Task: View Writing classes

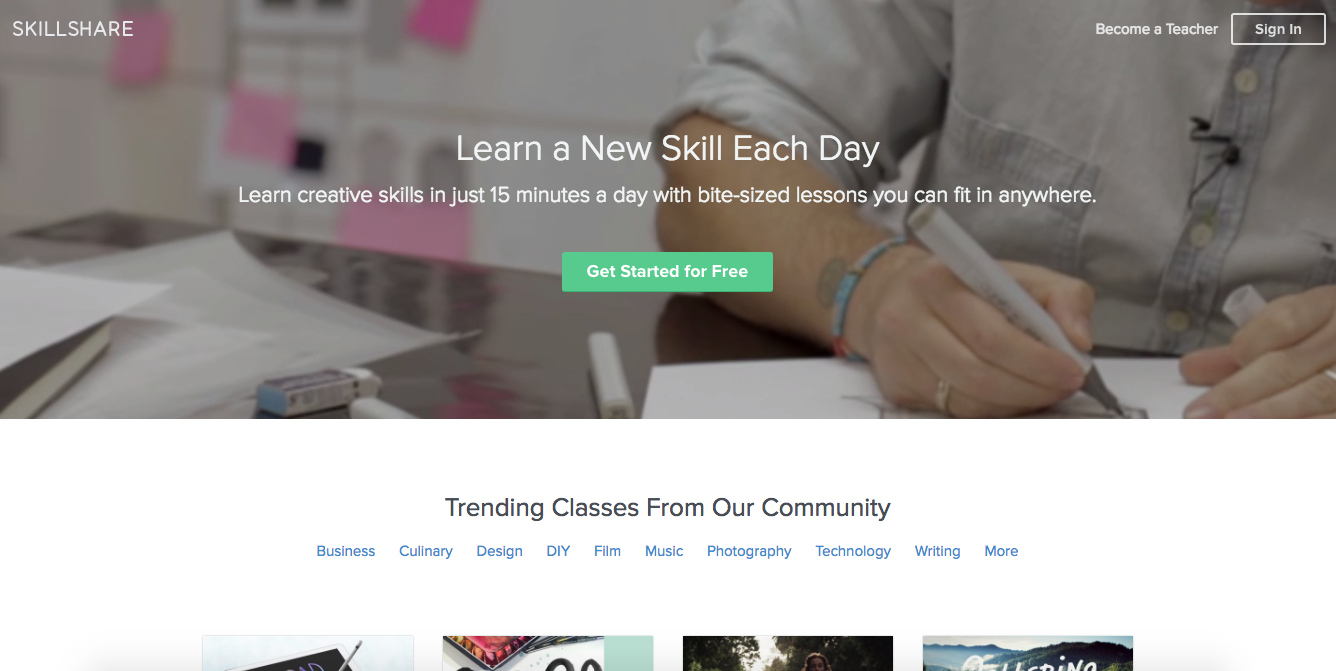Action: 937,551
